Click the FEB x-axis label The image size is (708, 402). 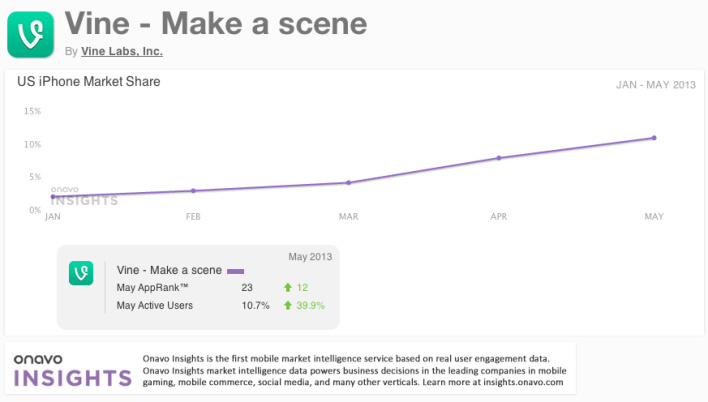coord(193,217)
